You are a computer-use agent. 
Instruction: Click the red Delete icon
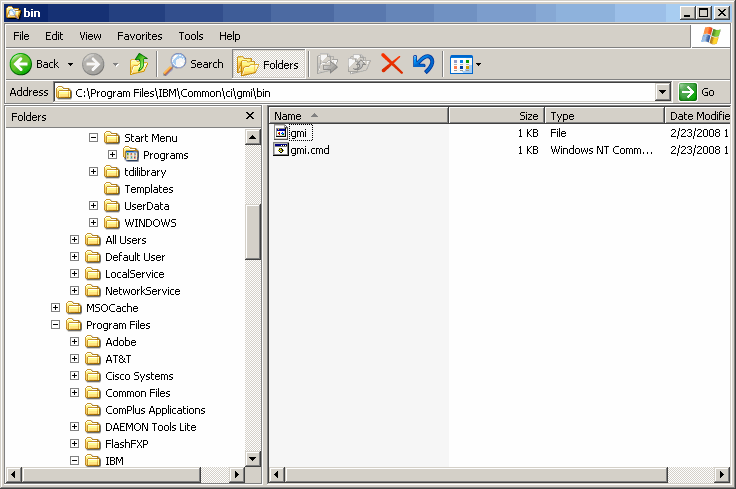click(x=392, y=64)
